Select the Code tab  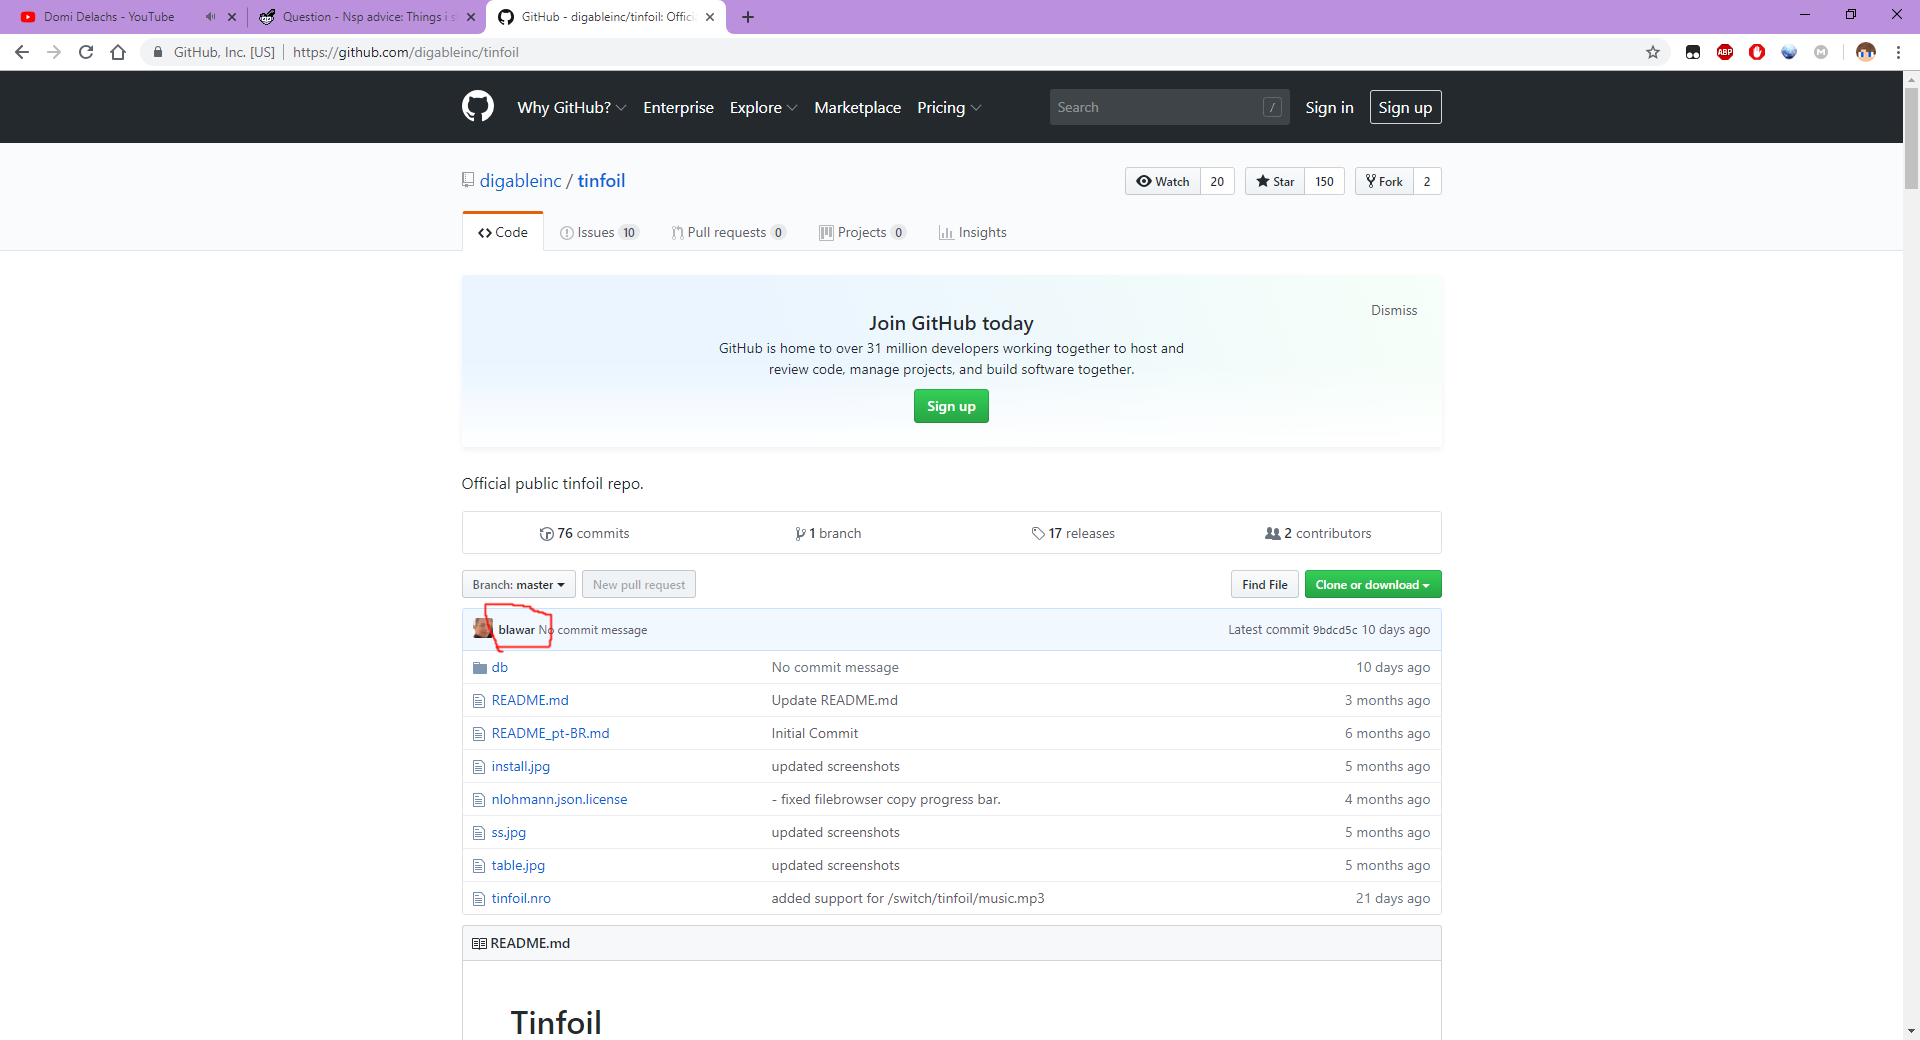click(503, 232)
